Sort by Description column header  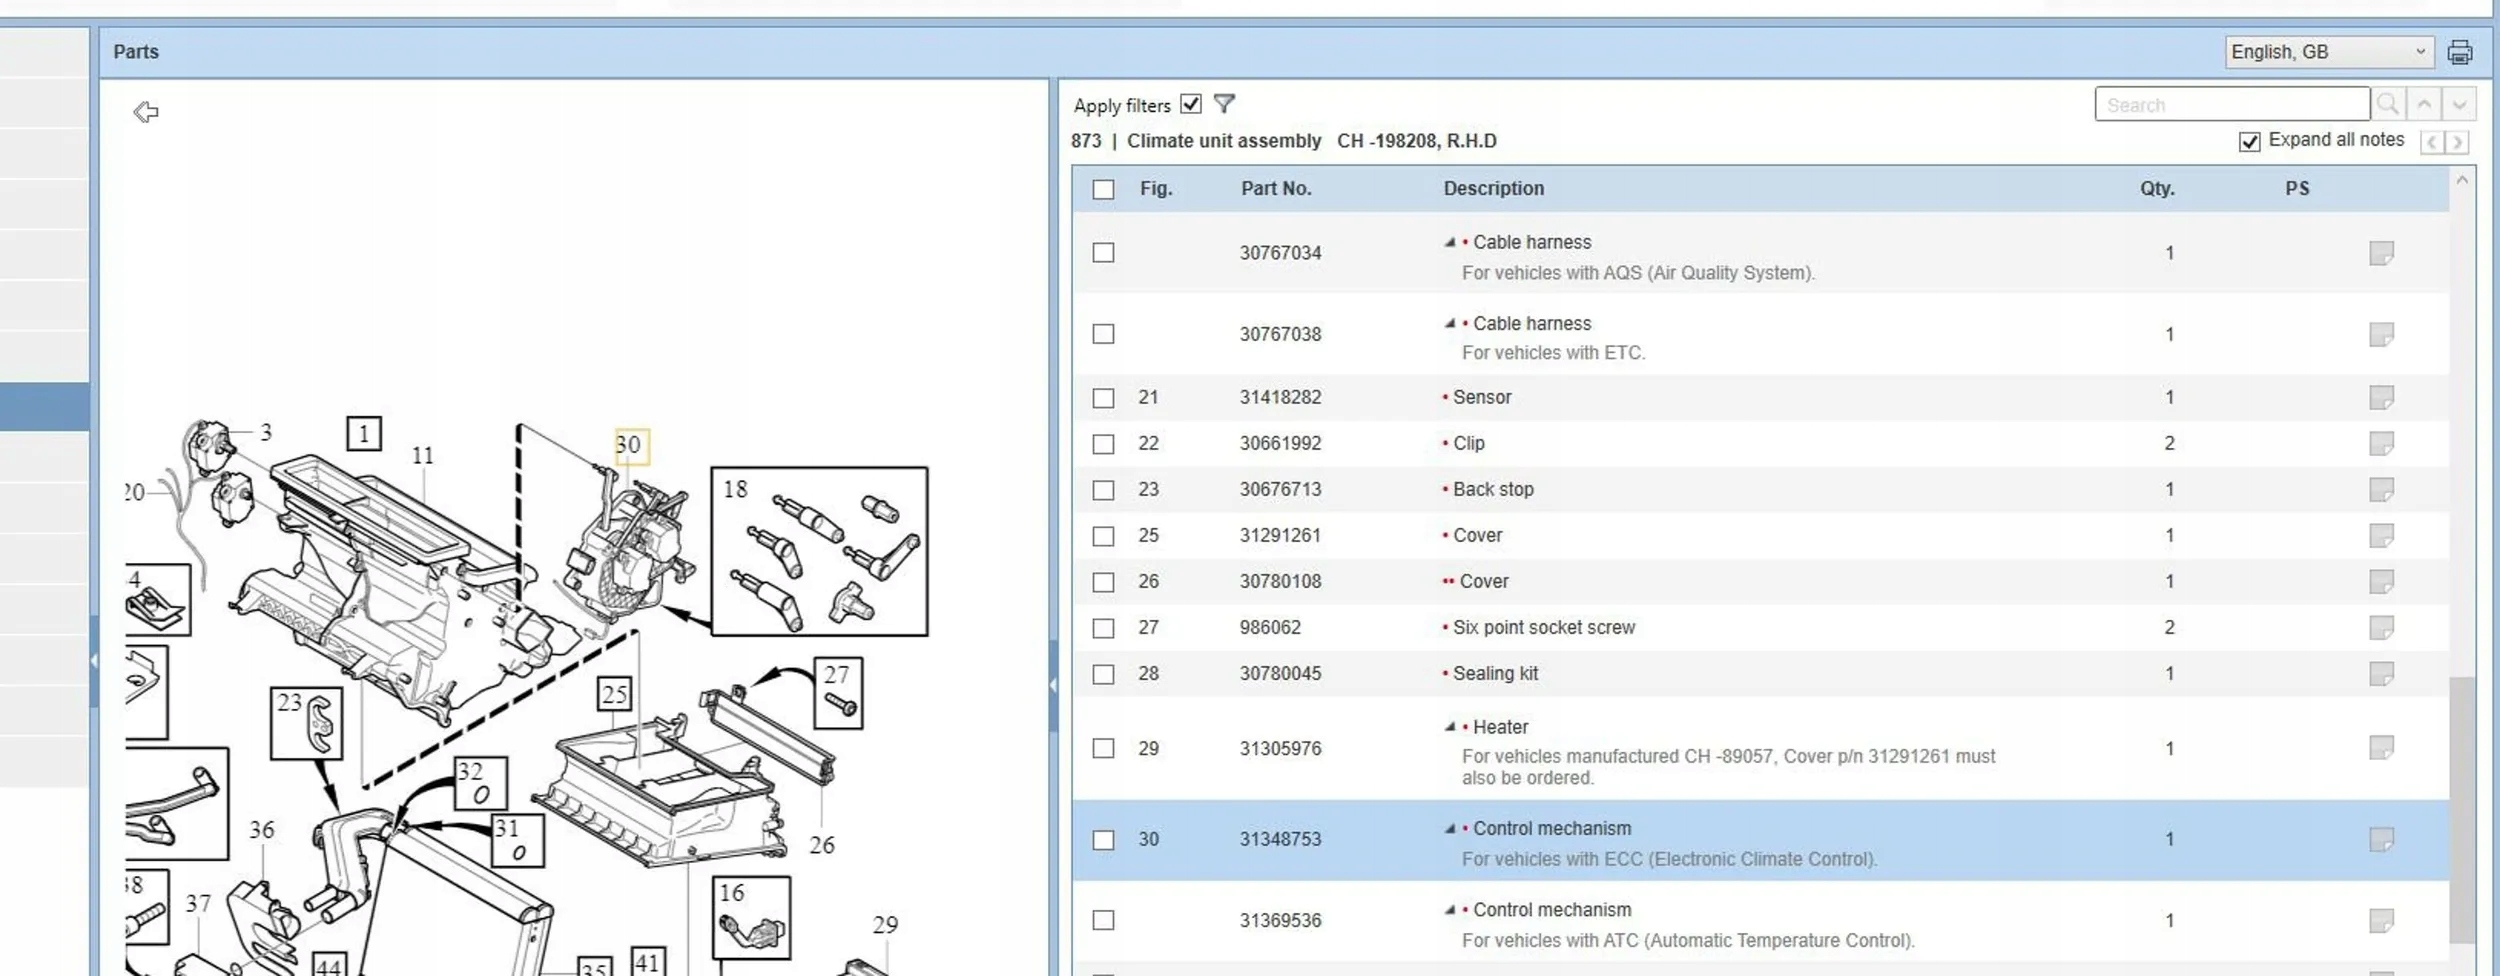click(1493, 189)
